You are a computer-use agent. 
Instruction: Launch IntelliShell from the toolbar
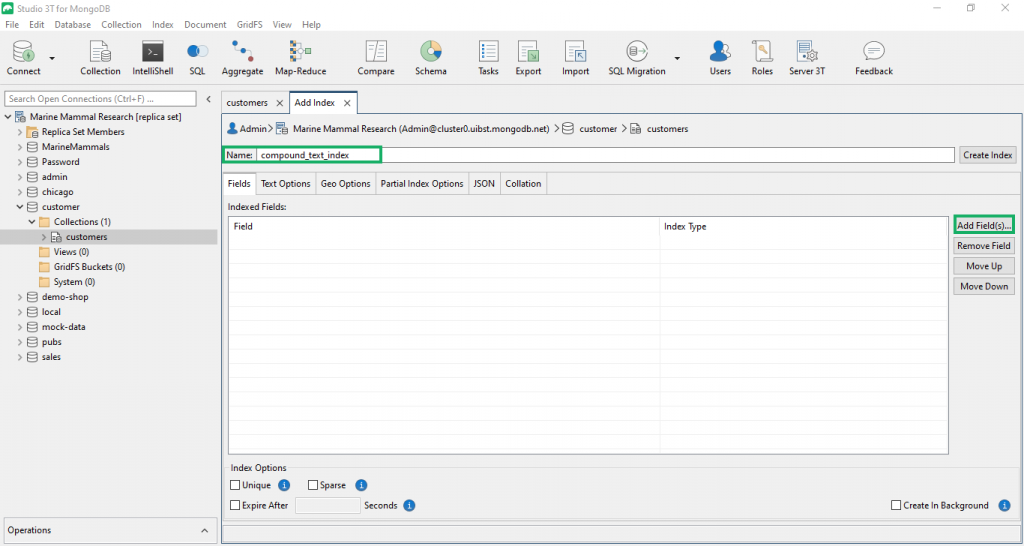(x=153, y=57)
